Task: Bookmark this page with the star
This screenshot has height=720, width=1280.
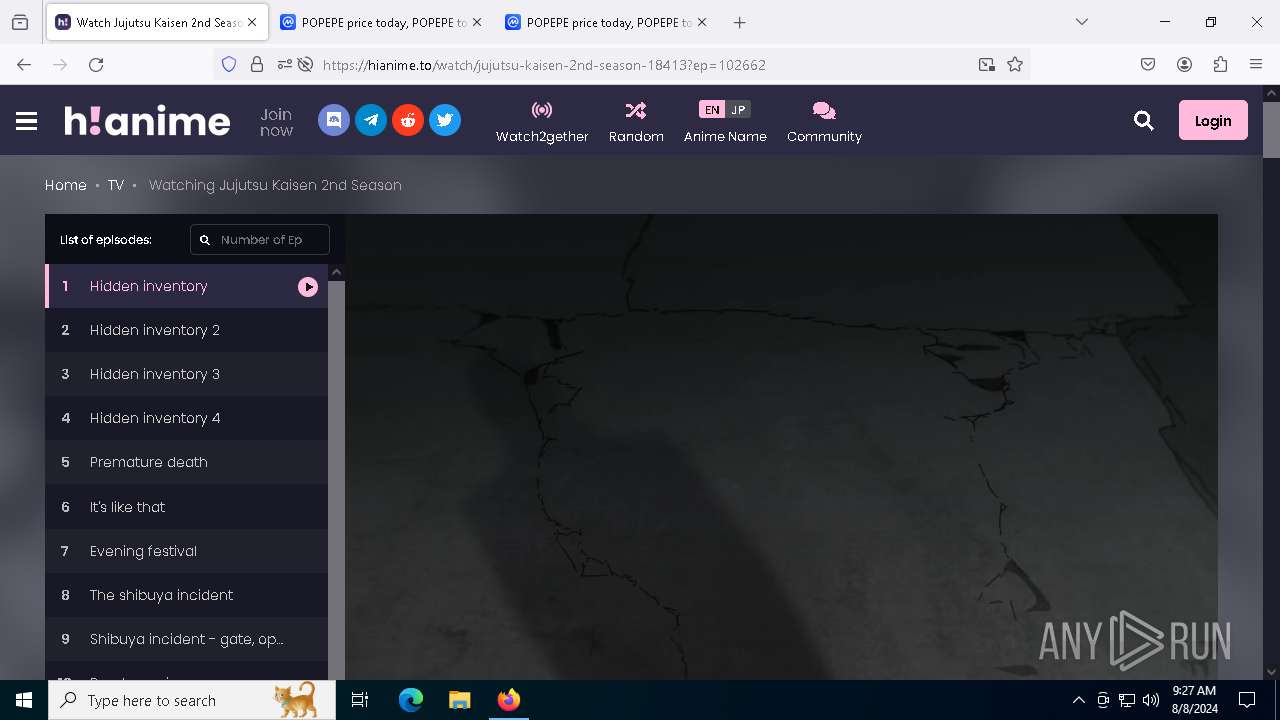Action: pyautogui.click(x=1015, y=64)
